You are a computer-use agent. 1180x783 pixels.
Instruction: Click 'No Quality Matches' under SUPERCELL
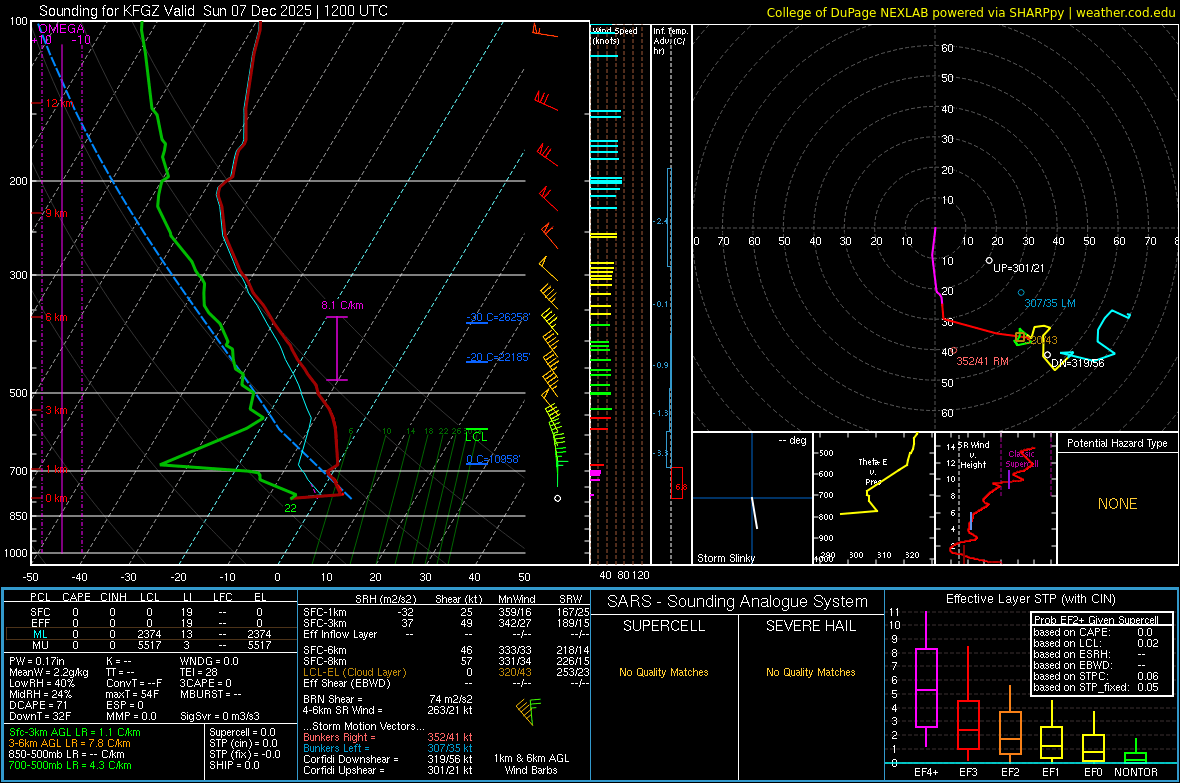point(664,672)
